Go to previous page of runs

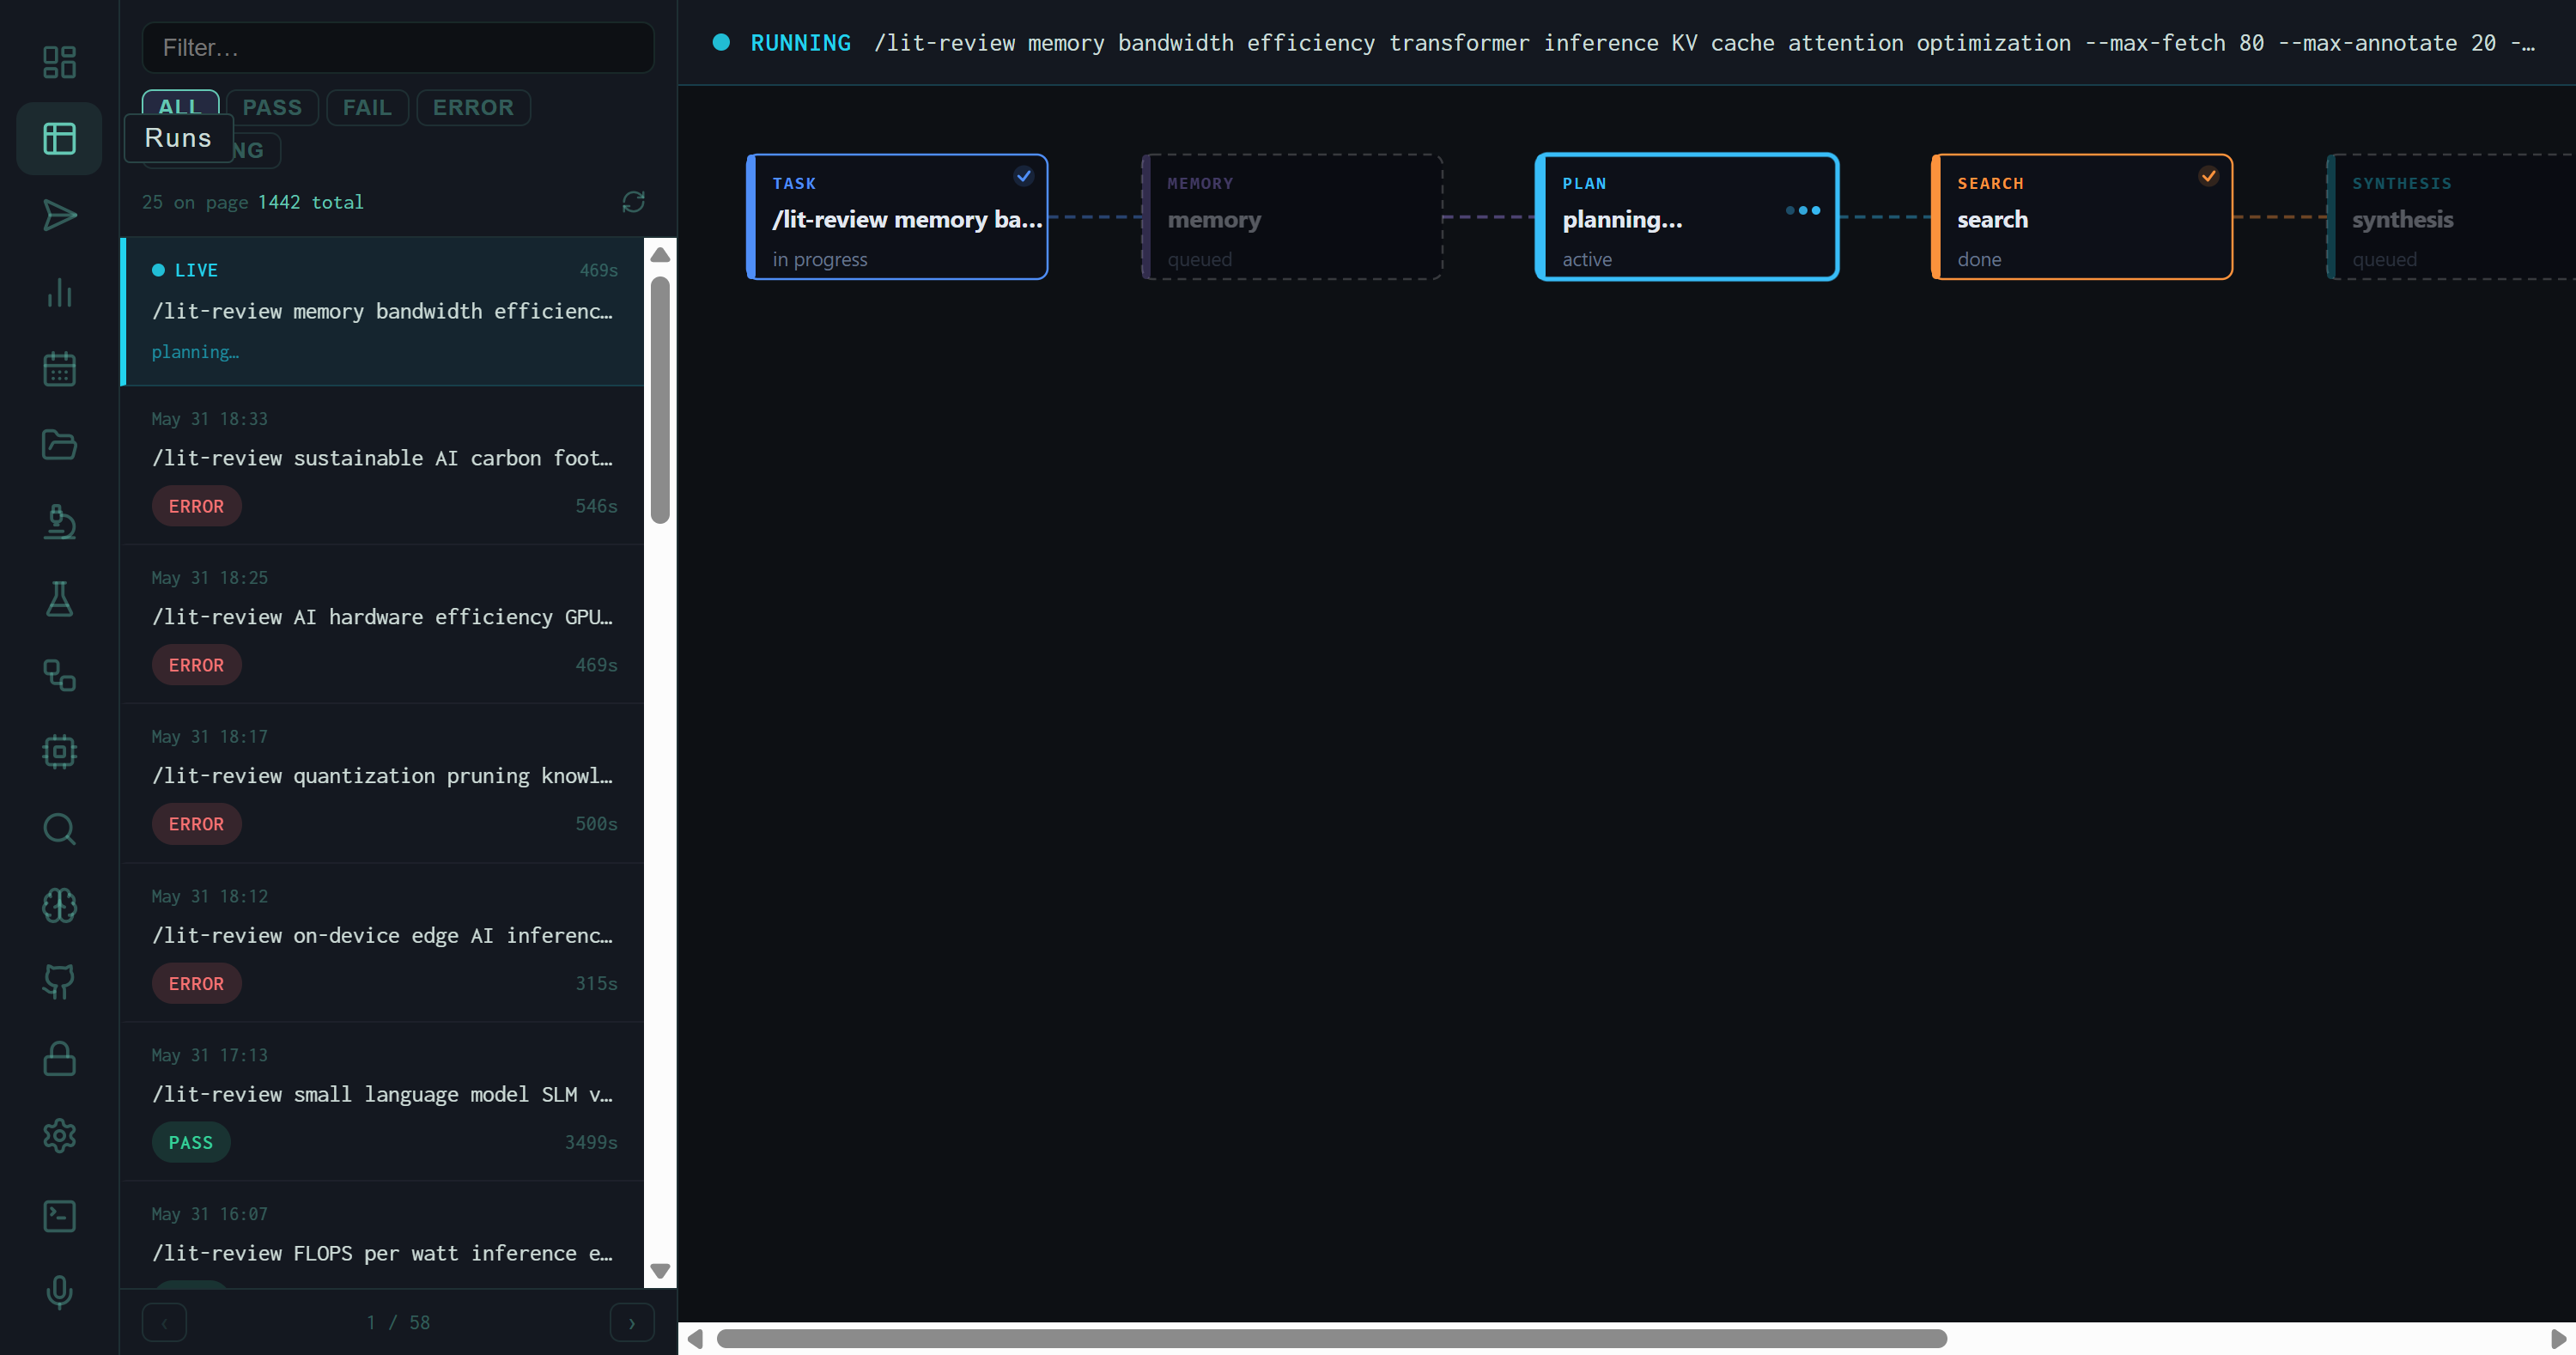[164, 1322]
